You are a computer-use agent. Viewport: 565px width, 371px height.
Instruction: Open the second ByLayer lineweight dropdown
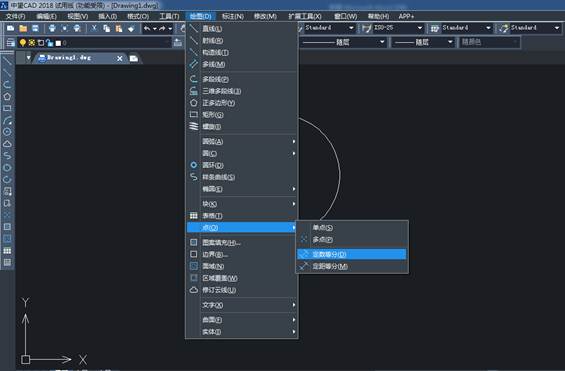[x=423, y=43]
